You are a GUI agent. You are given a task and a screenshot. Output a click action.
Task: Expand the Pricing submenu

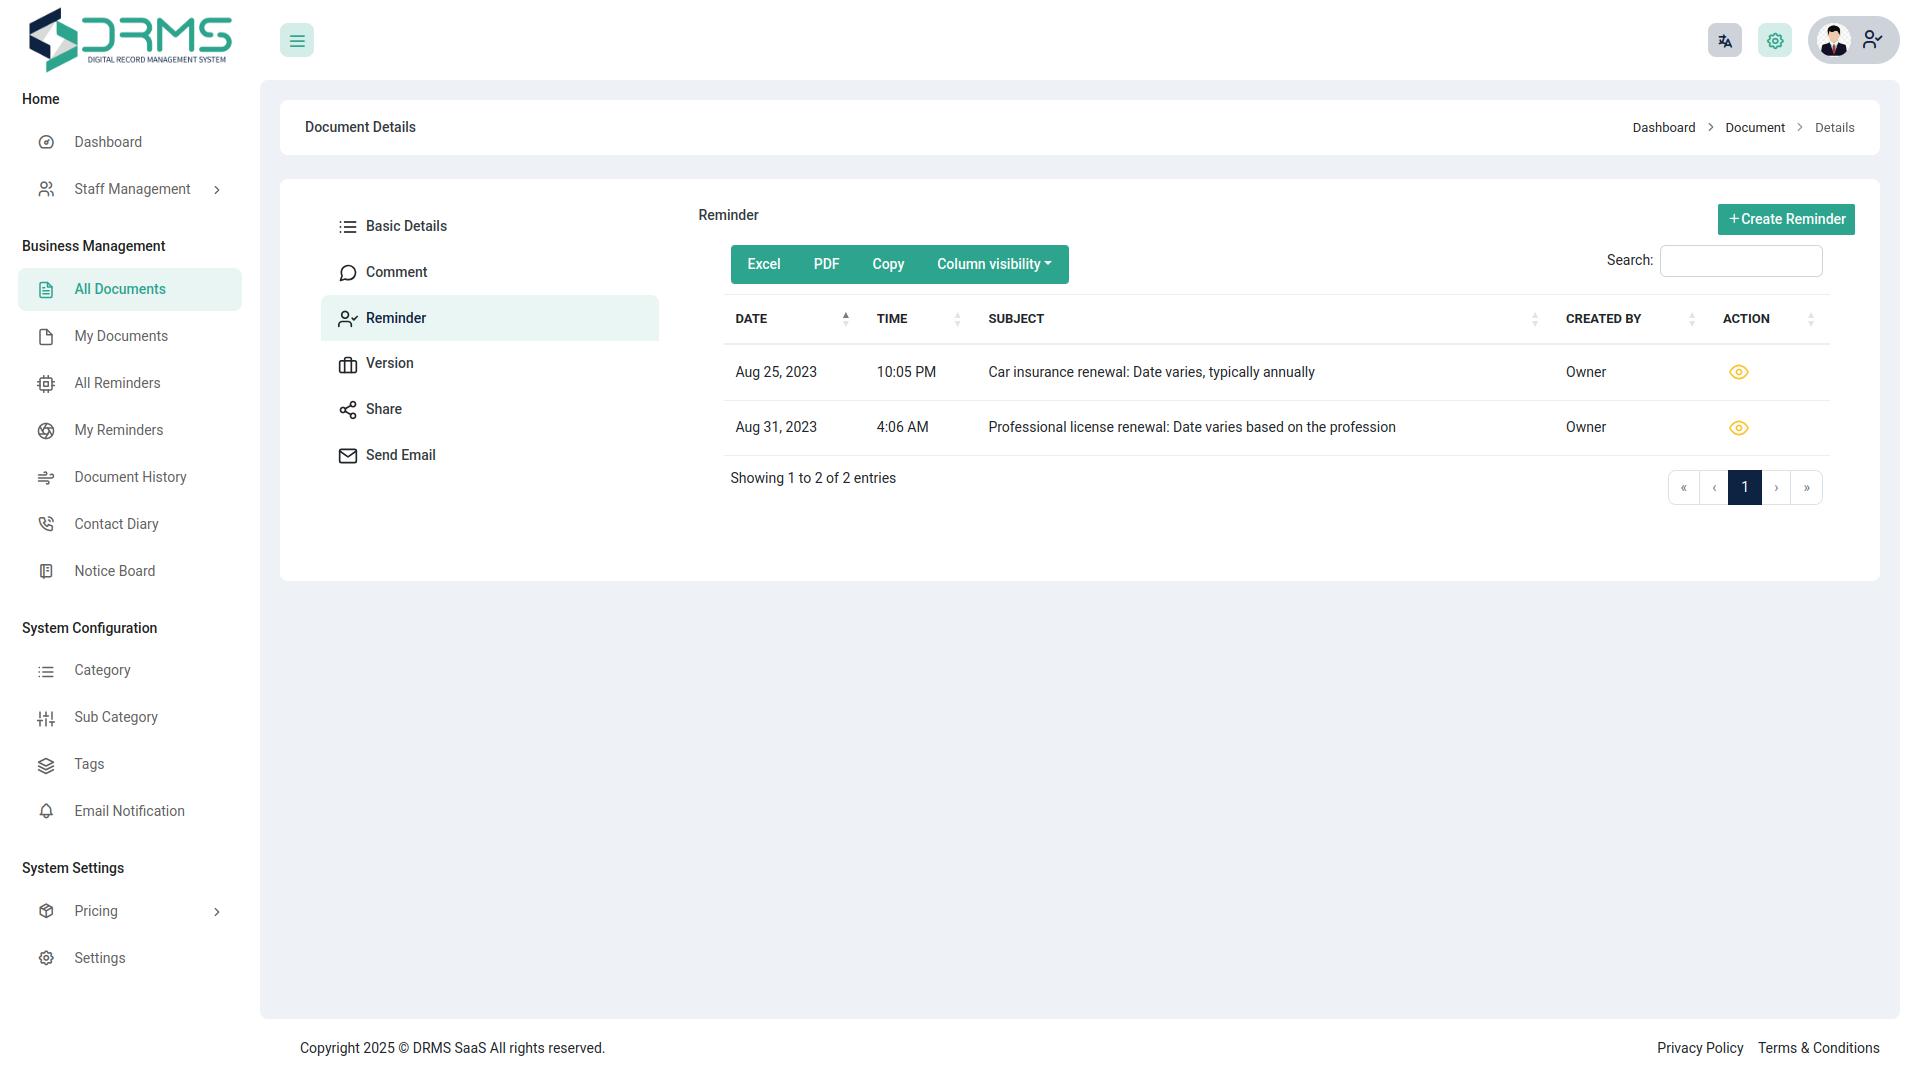217,911
